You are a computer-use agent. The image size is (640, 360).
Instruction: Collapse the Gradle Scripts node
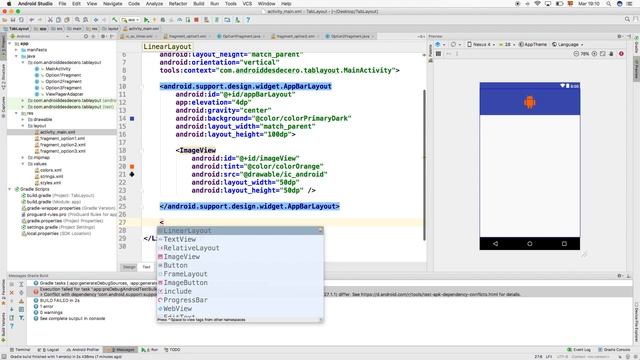(10, 189)
